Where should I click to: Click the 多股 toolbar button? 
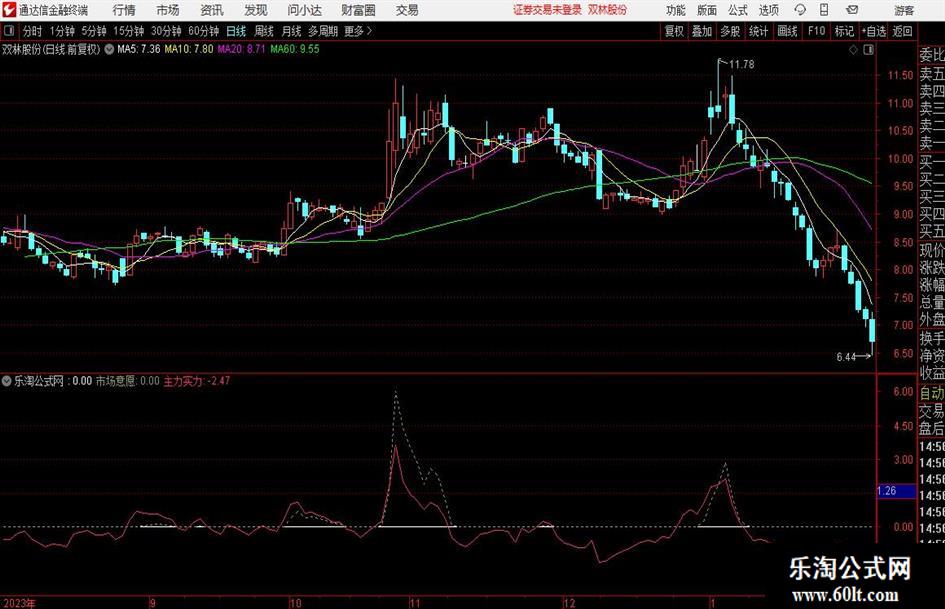[730, 31]
